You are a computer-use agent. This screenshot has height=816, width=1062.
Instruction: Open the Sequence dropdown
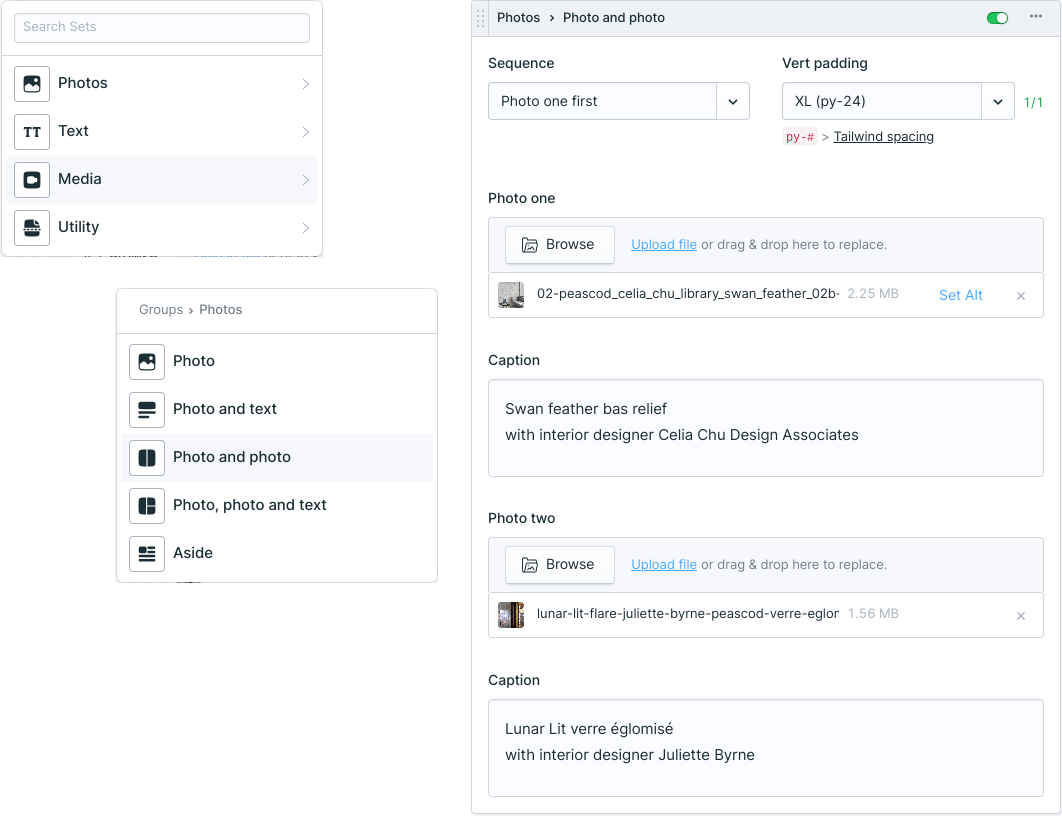tap(732, 101)
